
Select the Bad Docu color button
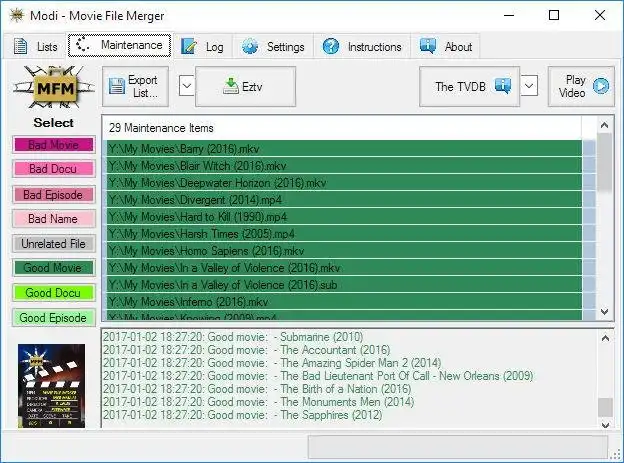53,169
